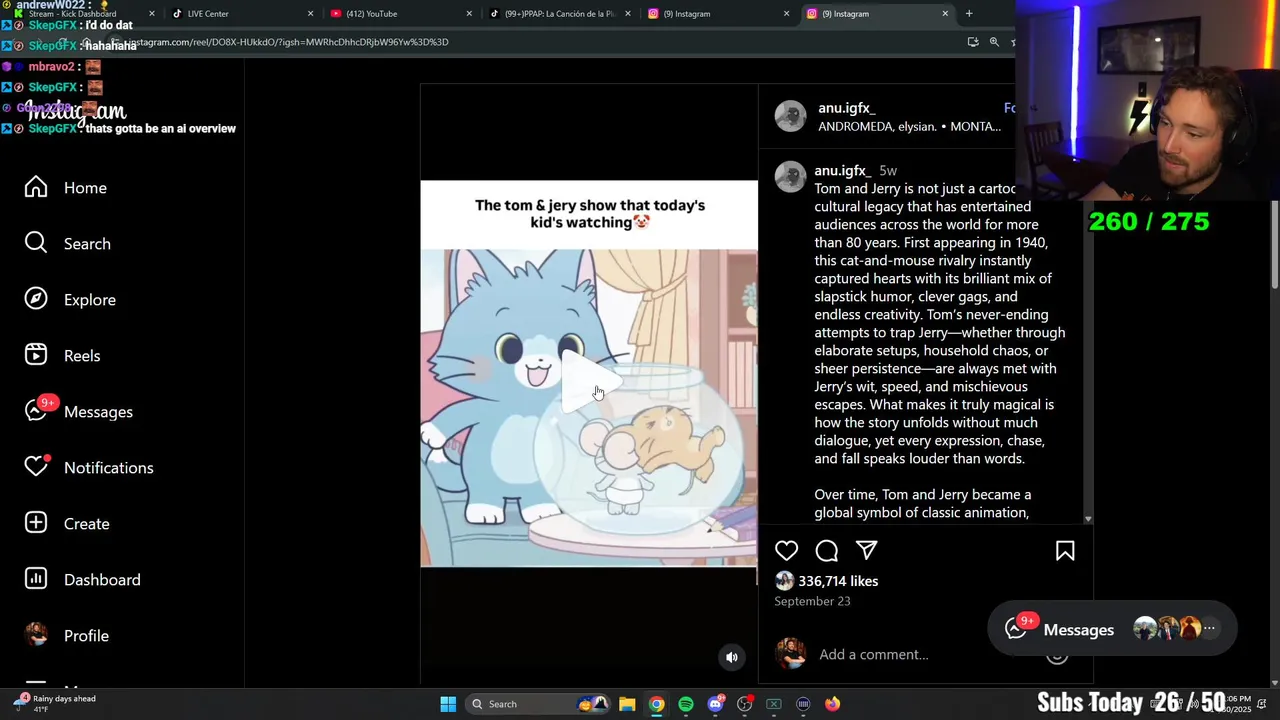Click the install app icon in address bar

click(x=973, y=42)
